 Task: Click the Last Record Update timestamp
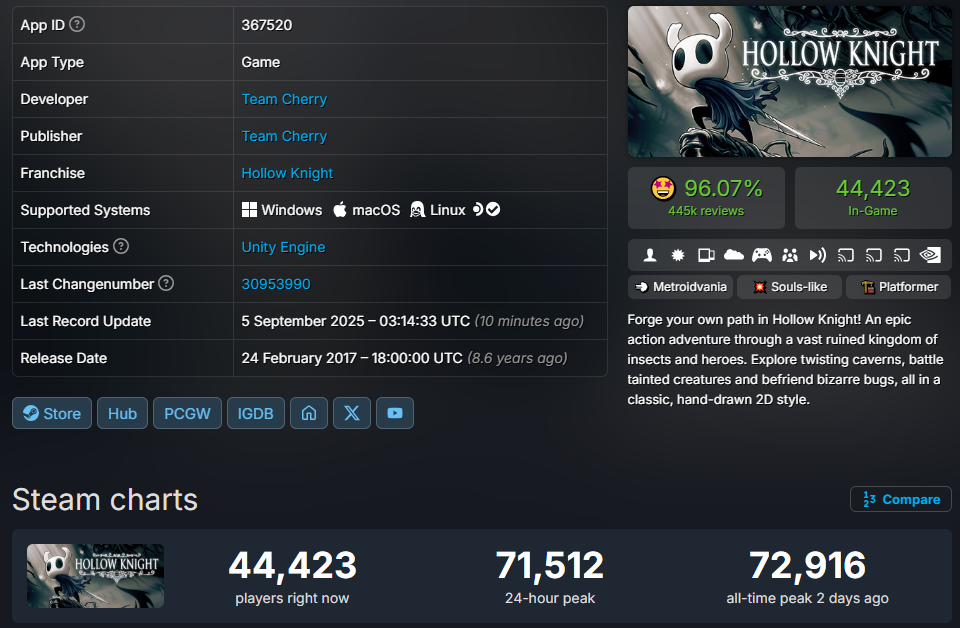click(x=356, y=321)
